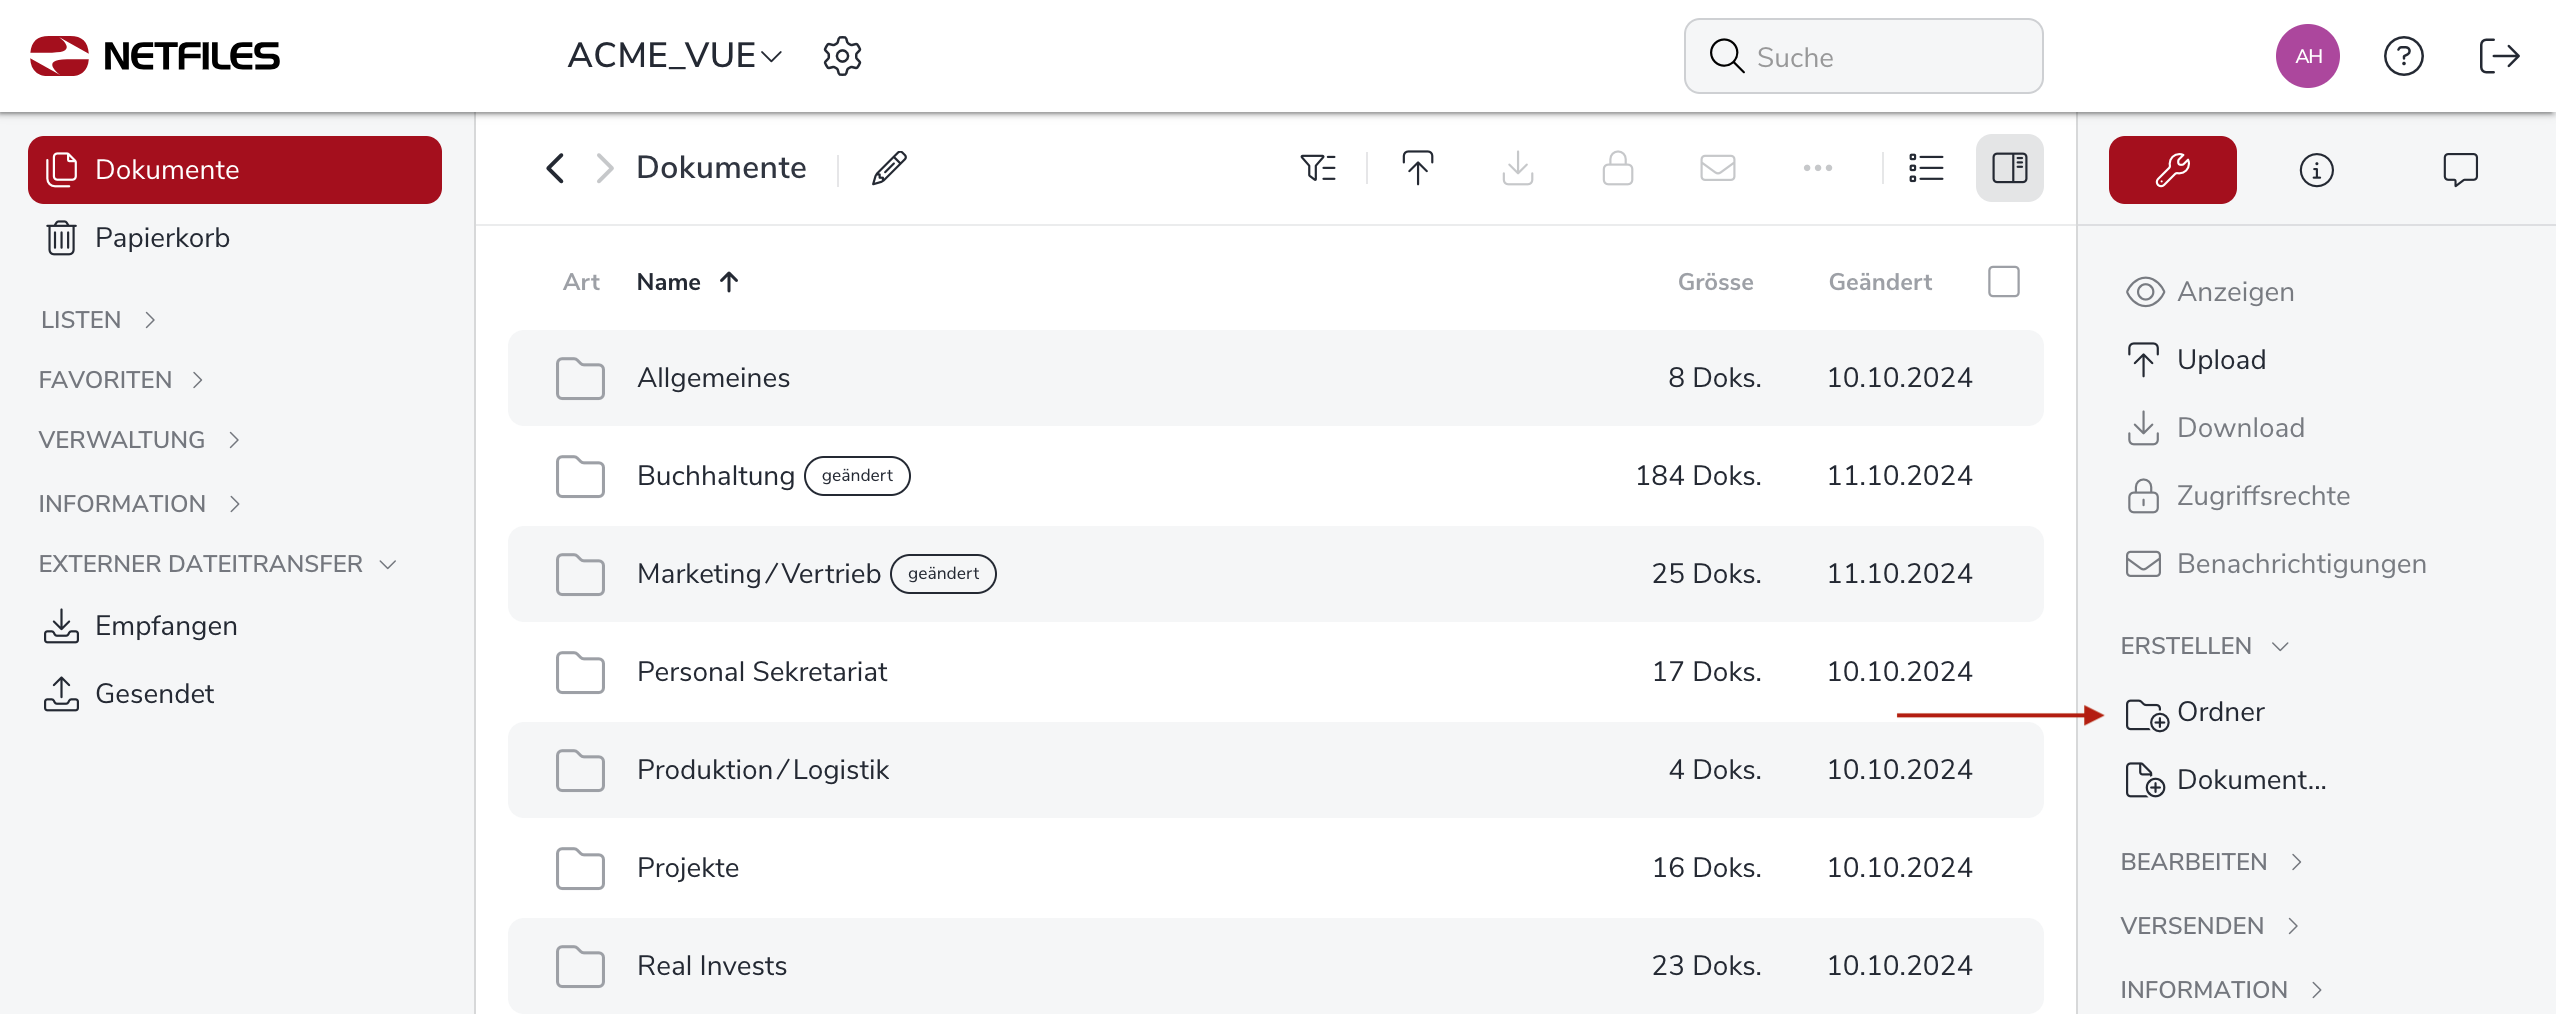Open the comments speech bubble tab
The width and height of the screenshot is (2556, 1014).
coord(2460,170)
